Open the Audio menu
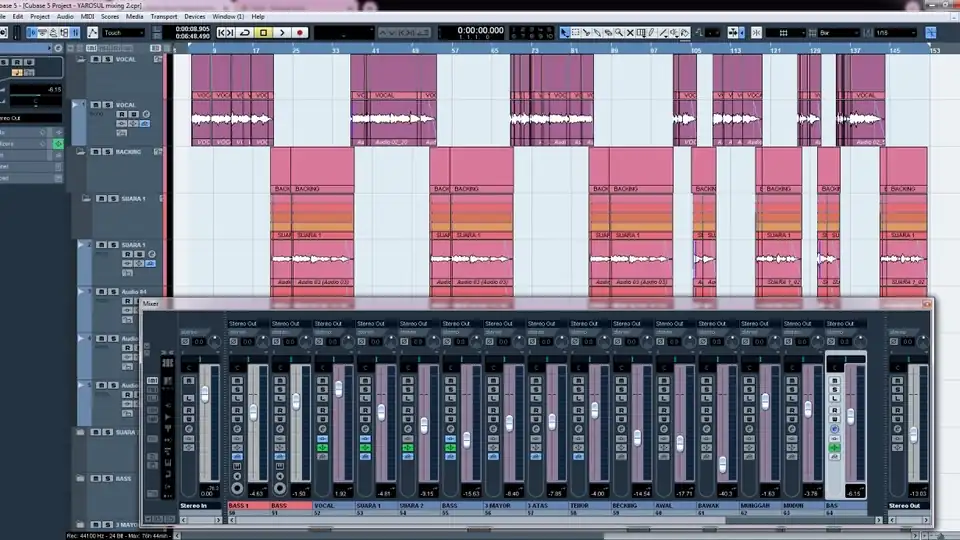The height and width of the screenshot is (540, 960). tap(65, 17)
